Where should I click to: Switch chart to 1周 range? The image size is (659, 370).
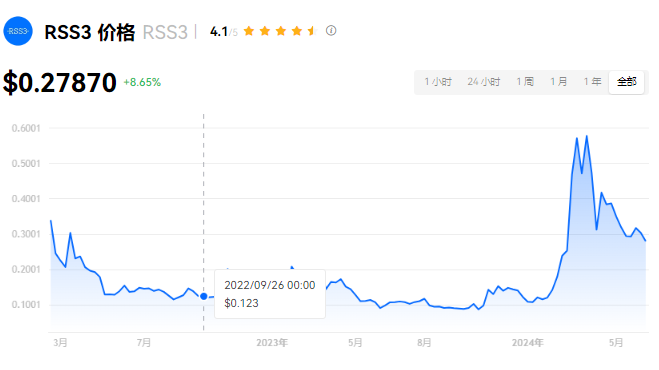click(525, 82)
